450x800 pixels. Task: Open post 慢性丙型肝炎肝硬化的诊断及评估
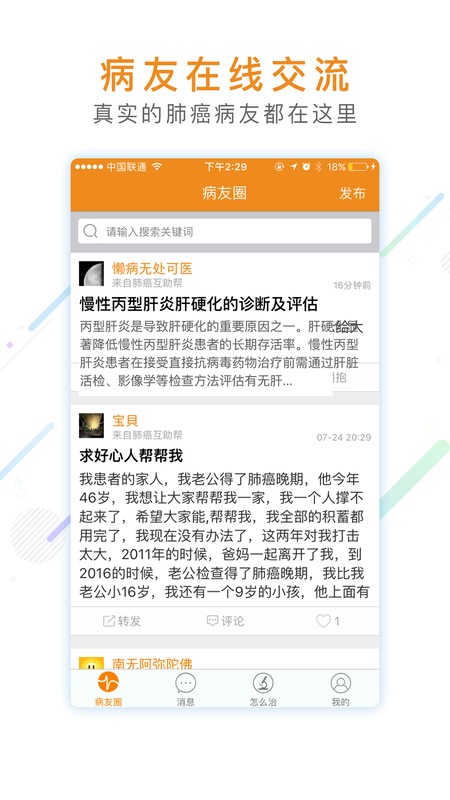click(198, 304)
